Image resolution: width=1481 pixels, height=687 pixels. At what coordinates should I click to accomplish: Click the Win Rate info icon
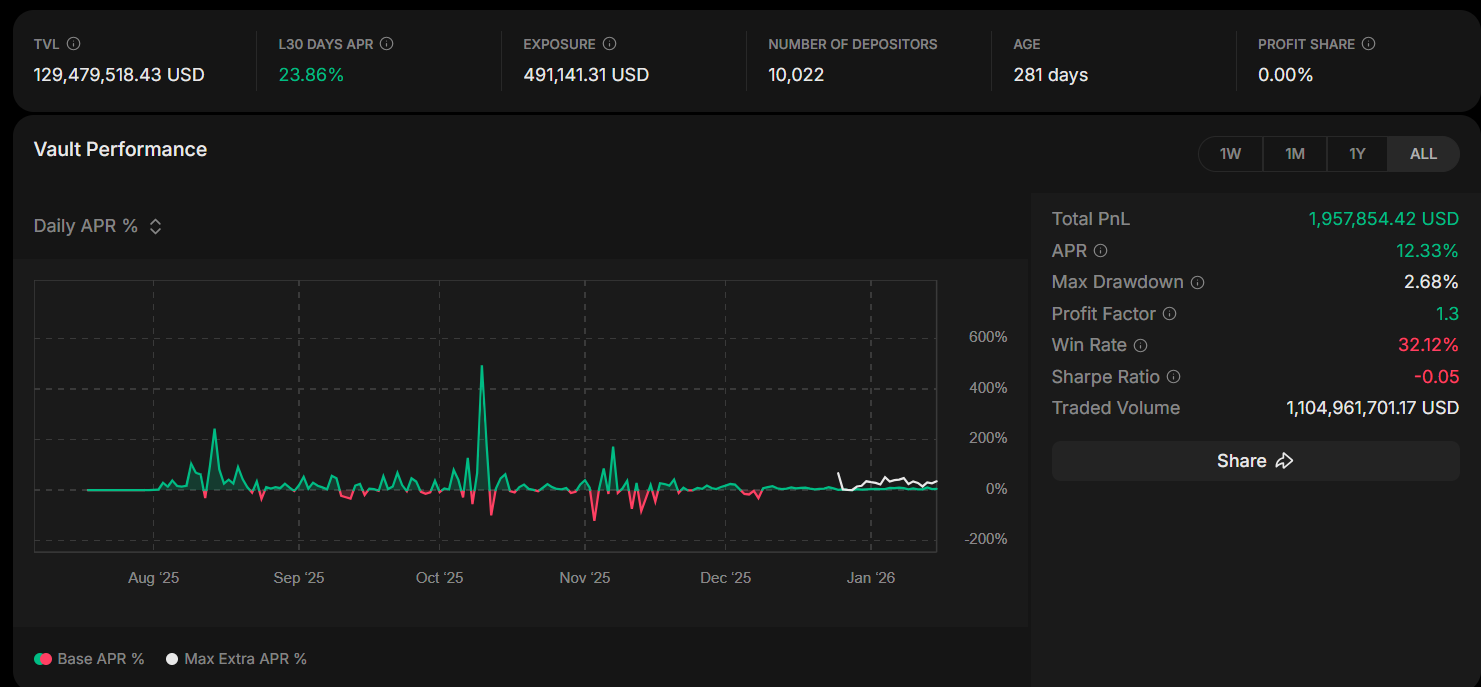click(1140, 346)
